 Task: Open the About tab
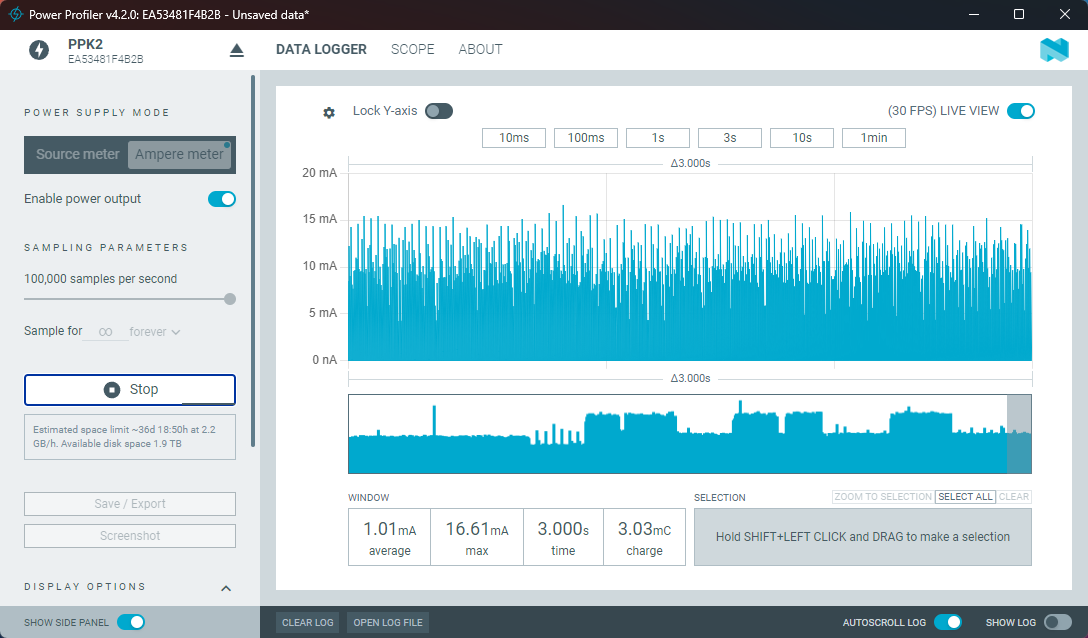pos(480,49)
